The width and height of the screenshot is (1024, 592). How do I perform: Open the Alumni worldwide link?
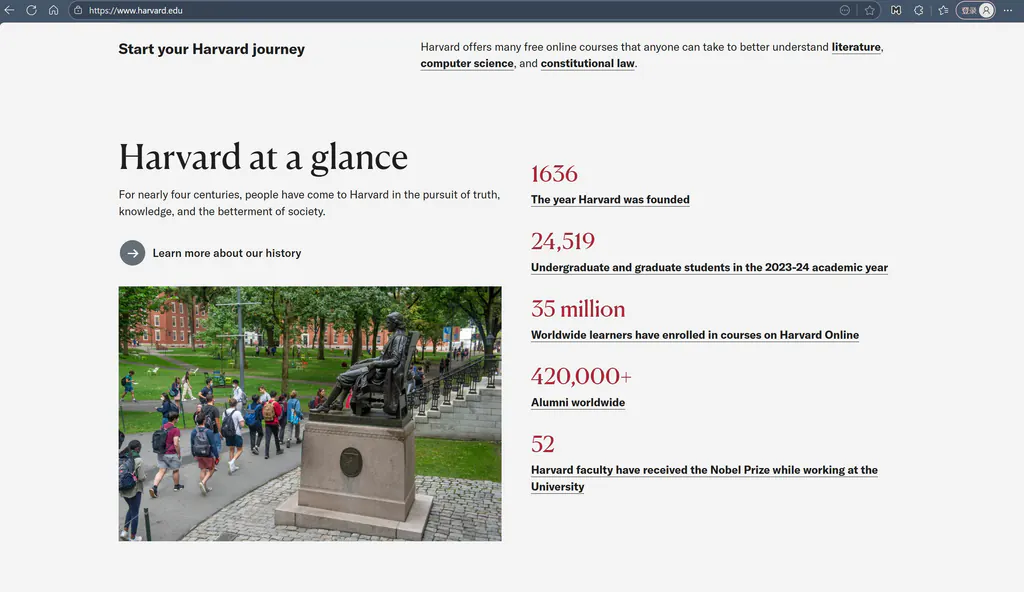(578, 402)
